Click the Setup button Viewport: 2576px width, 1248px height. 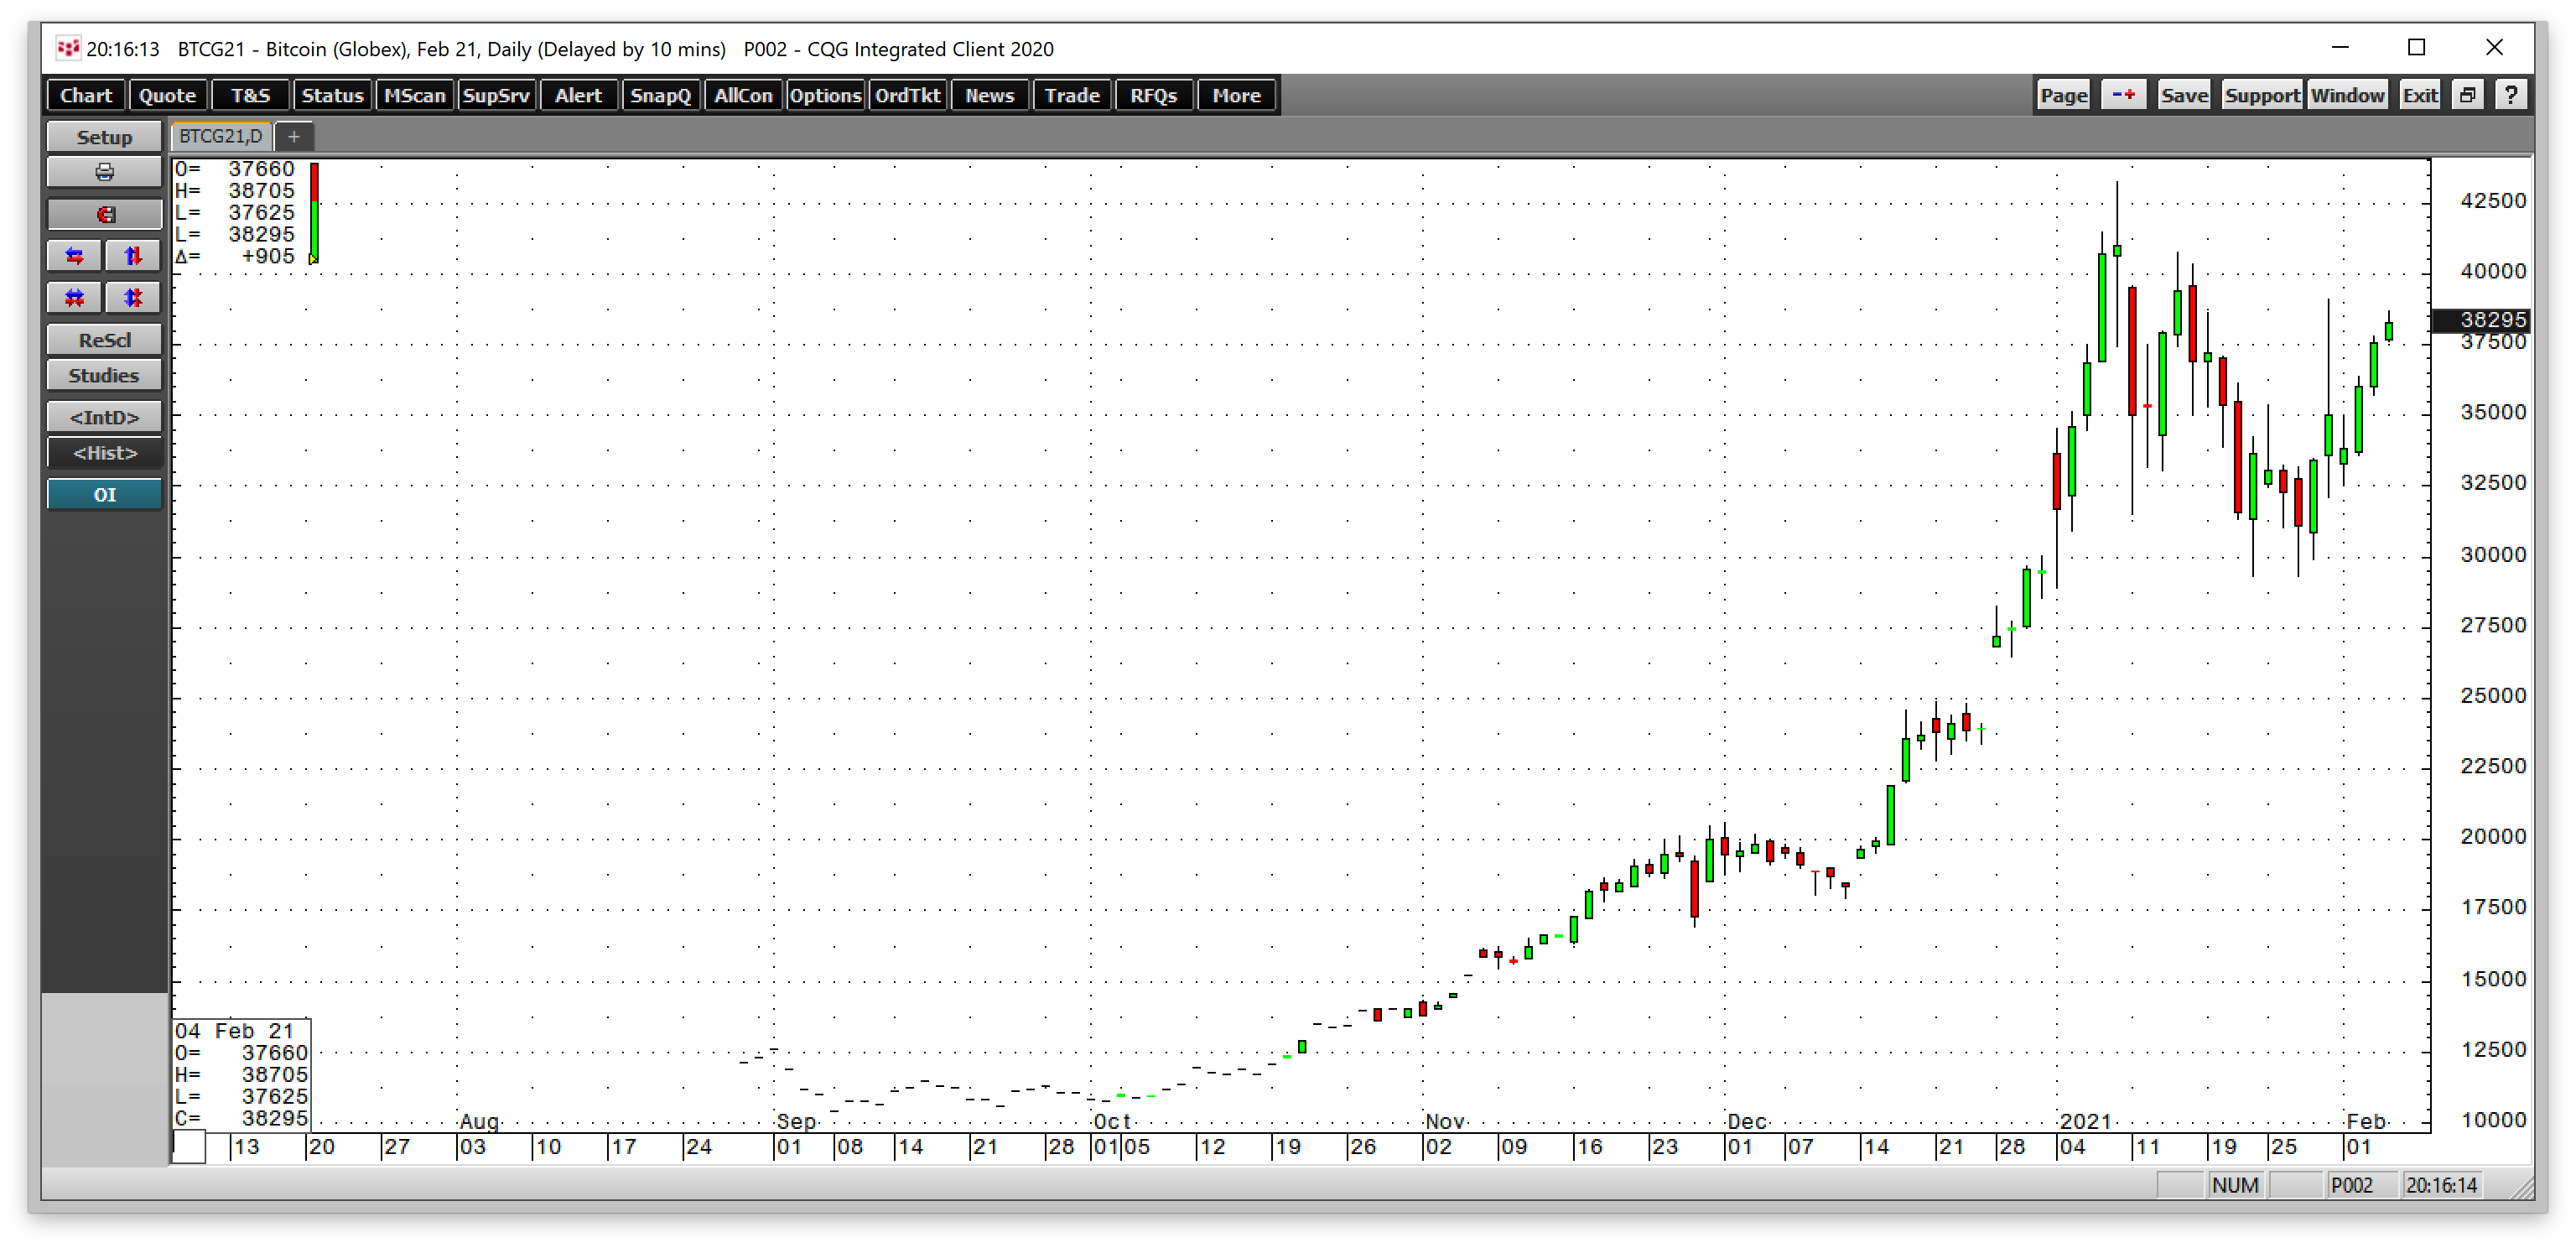(104, 137)
